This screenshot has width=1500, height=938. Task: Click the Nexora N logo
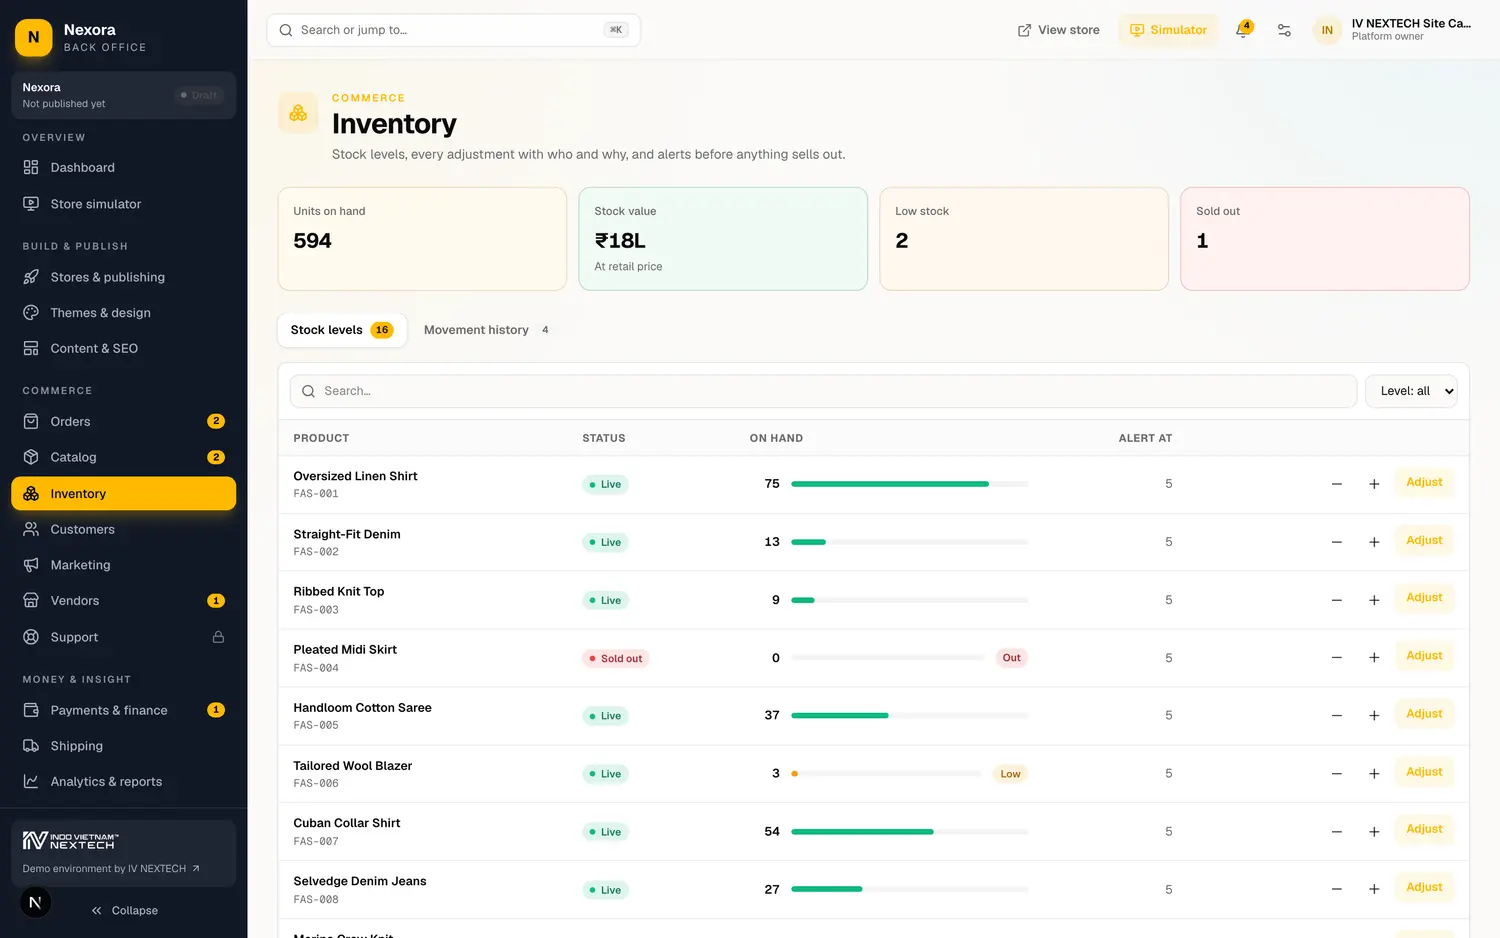pyautogui.click(x=34, y=38)
